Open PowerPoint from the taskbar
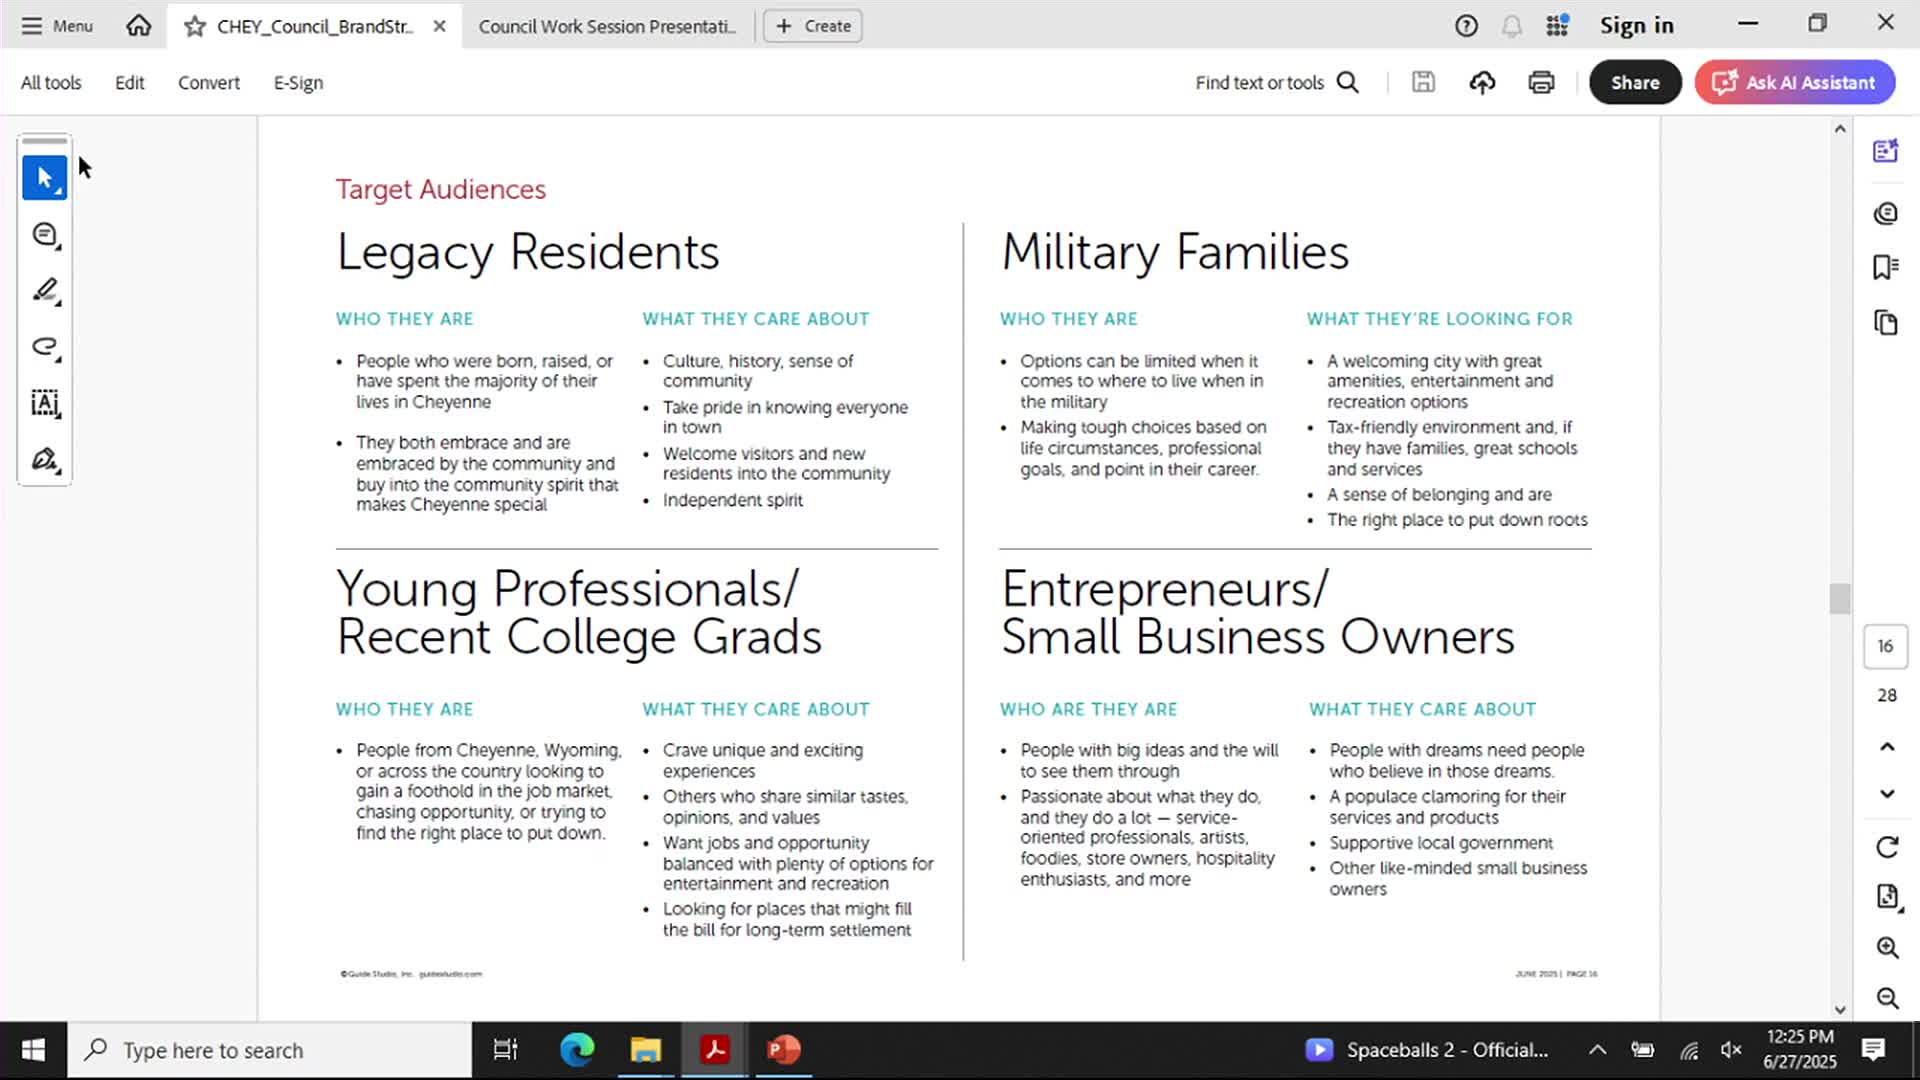The image size is (1920, 1080). [x=783, y=1049]
